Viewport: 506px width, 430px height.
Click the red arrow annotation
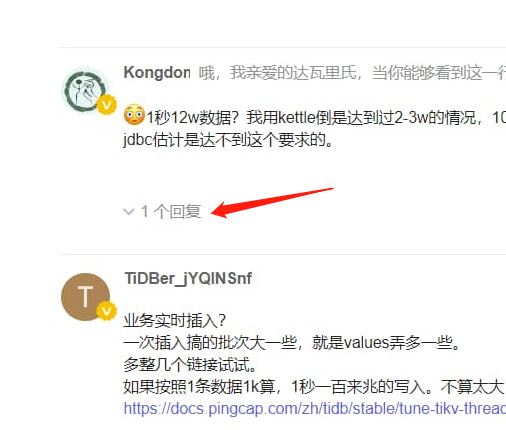(272, 203)
